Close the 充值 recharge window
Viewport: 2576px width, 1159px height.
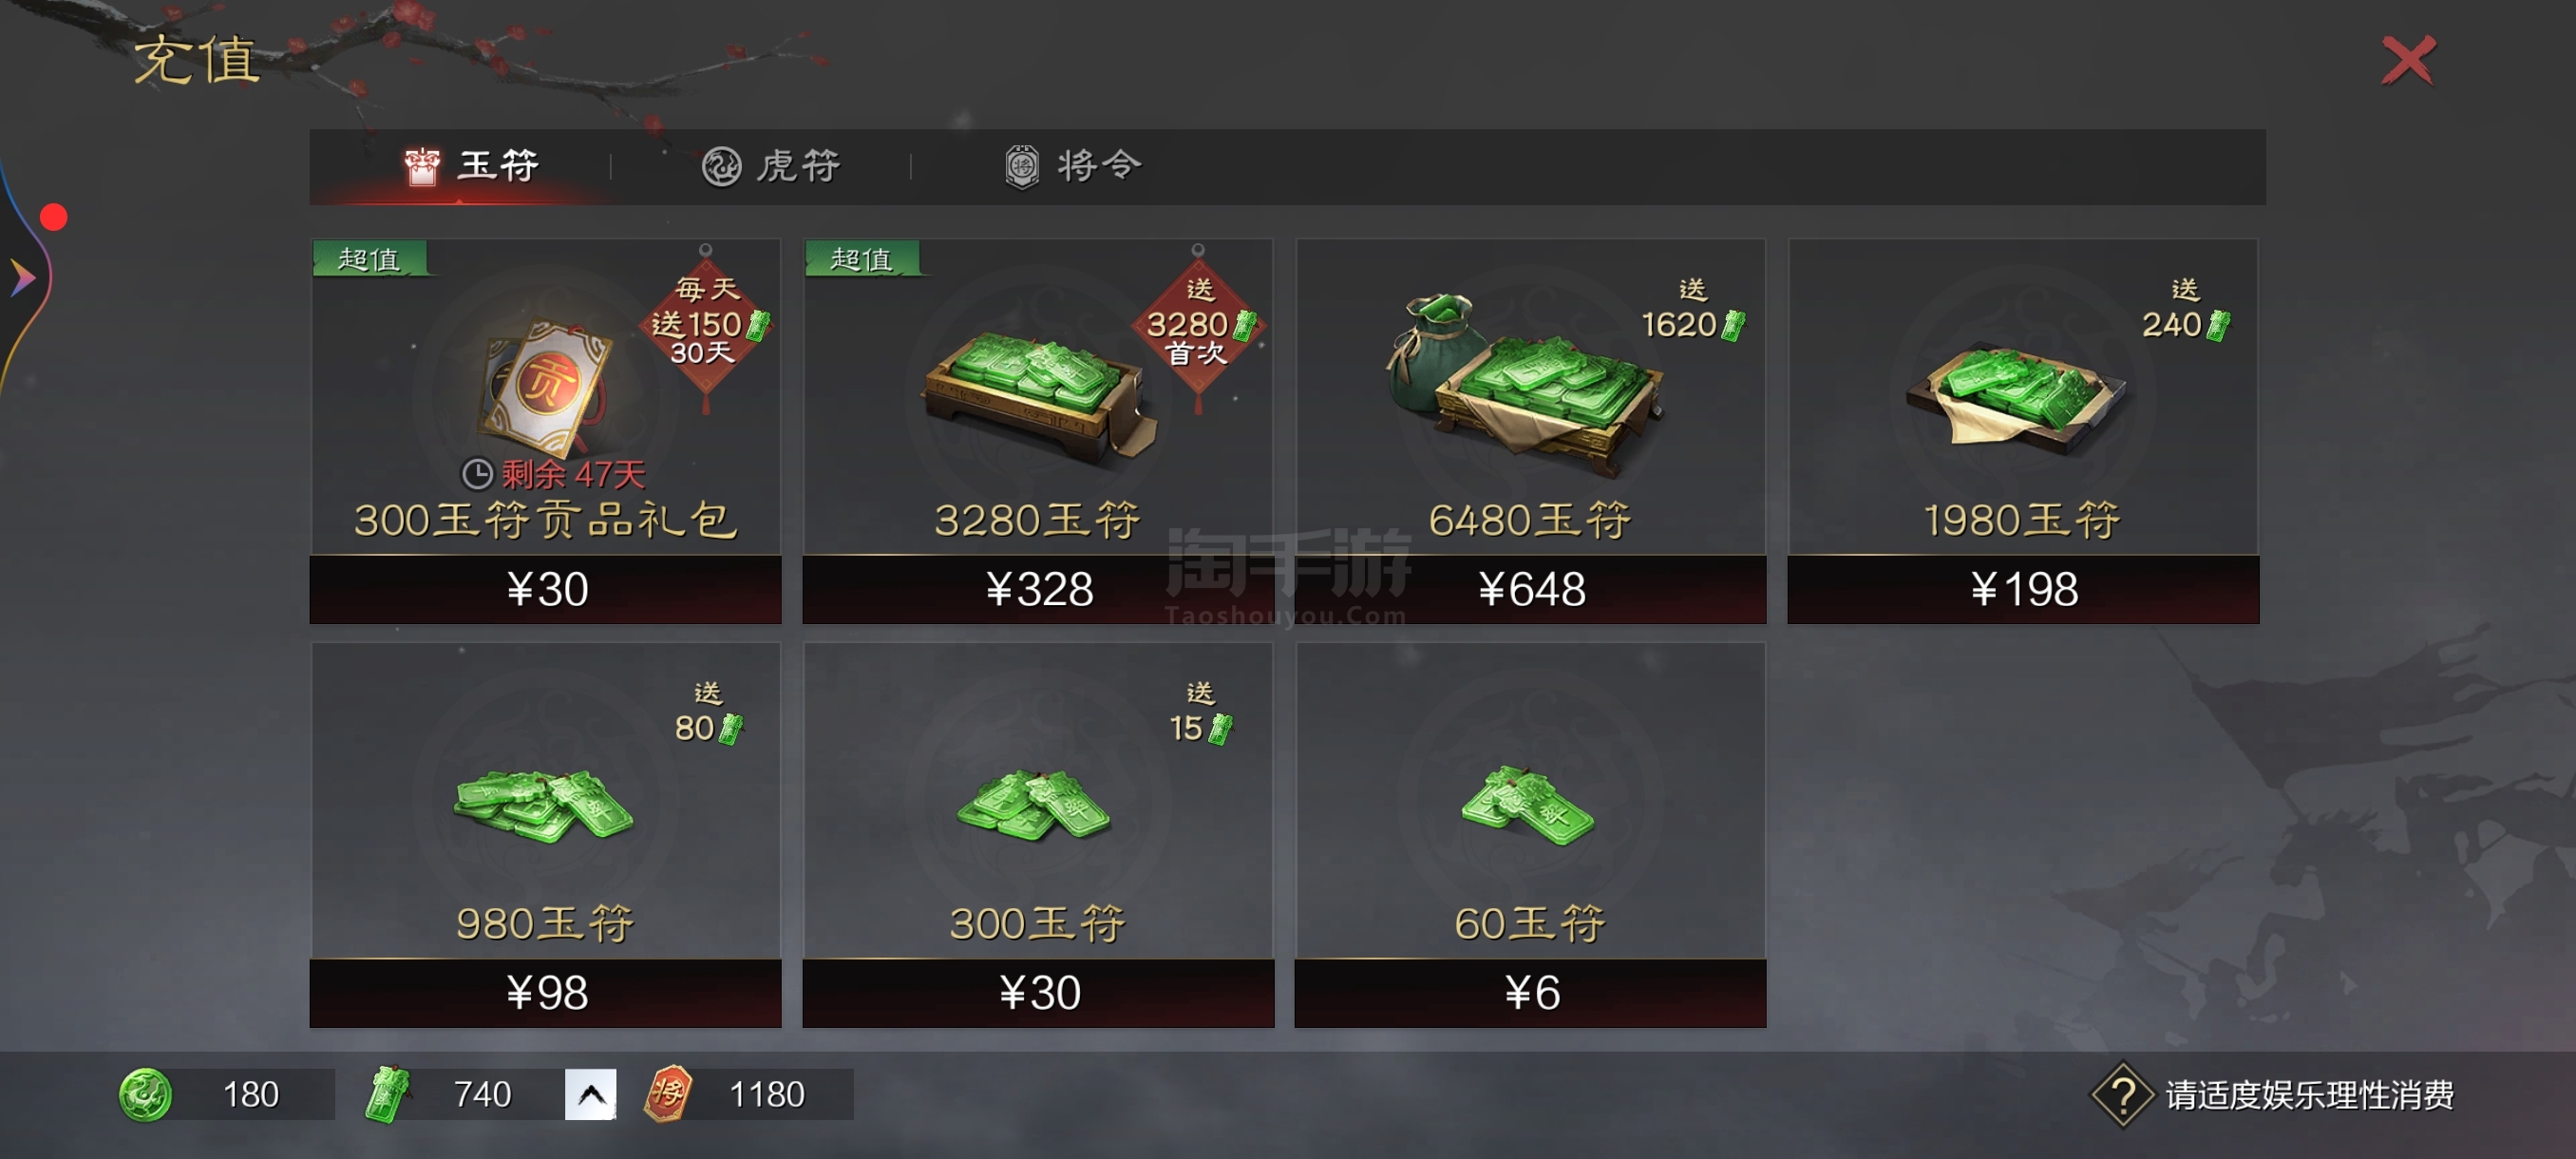pyautogui.click(x=2408, y=61)
